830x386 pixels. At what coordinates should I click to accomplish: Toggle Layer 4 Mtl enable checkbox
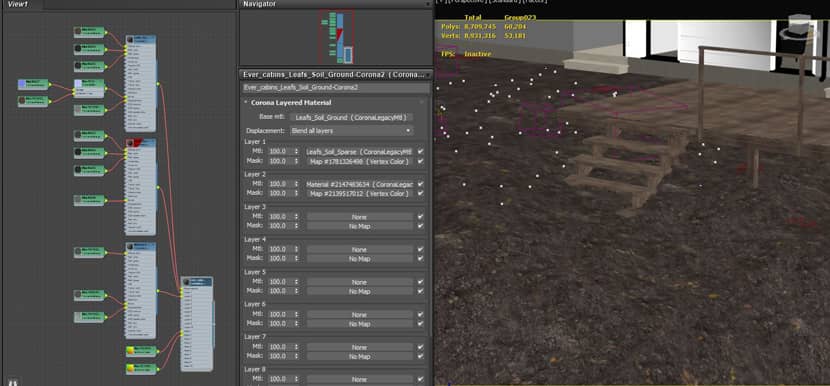(x=420, y=249)
